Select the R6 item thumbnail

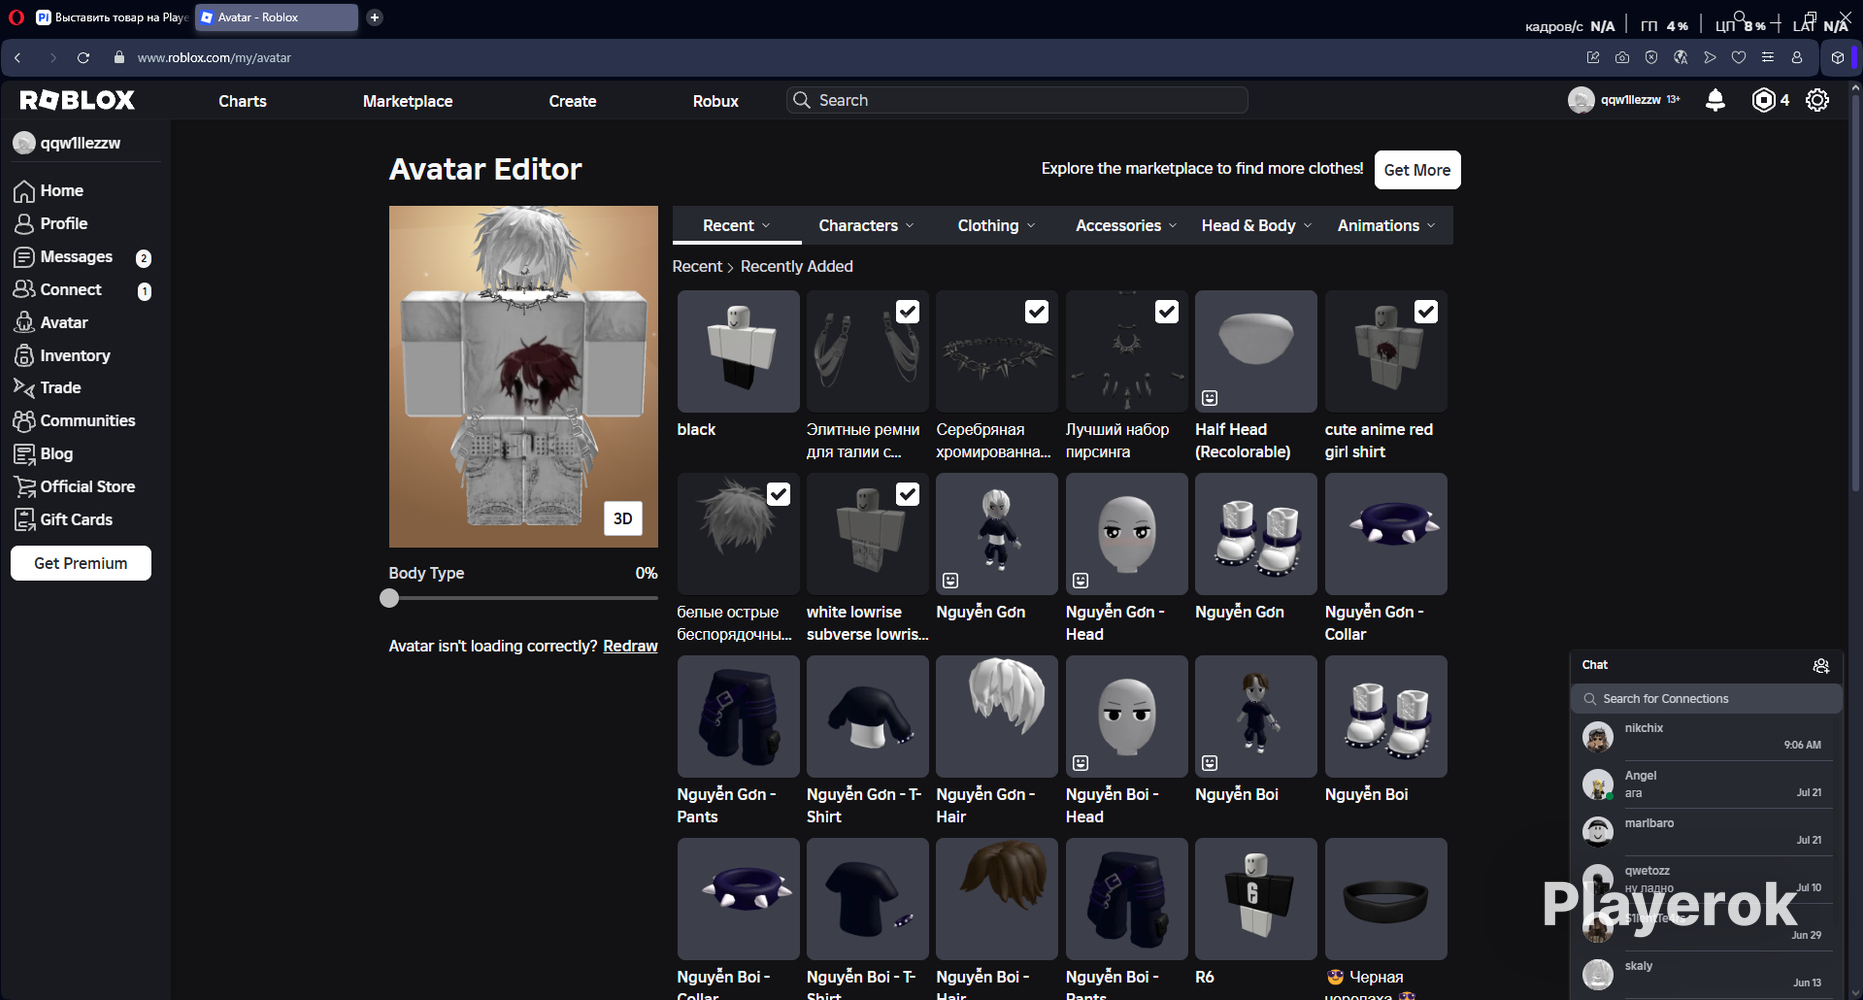[1256, 899]
